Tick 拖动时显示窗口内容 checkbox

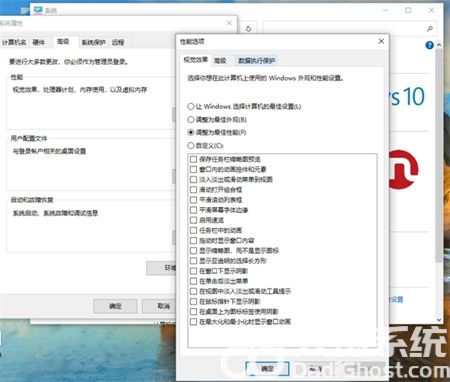tap(193, 240)
